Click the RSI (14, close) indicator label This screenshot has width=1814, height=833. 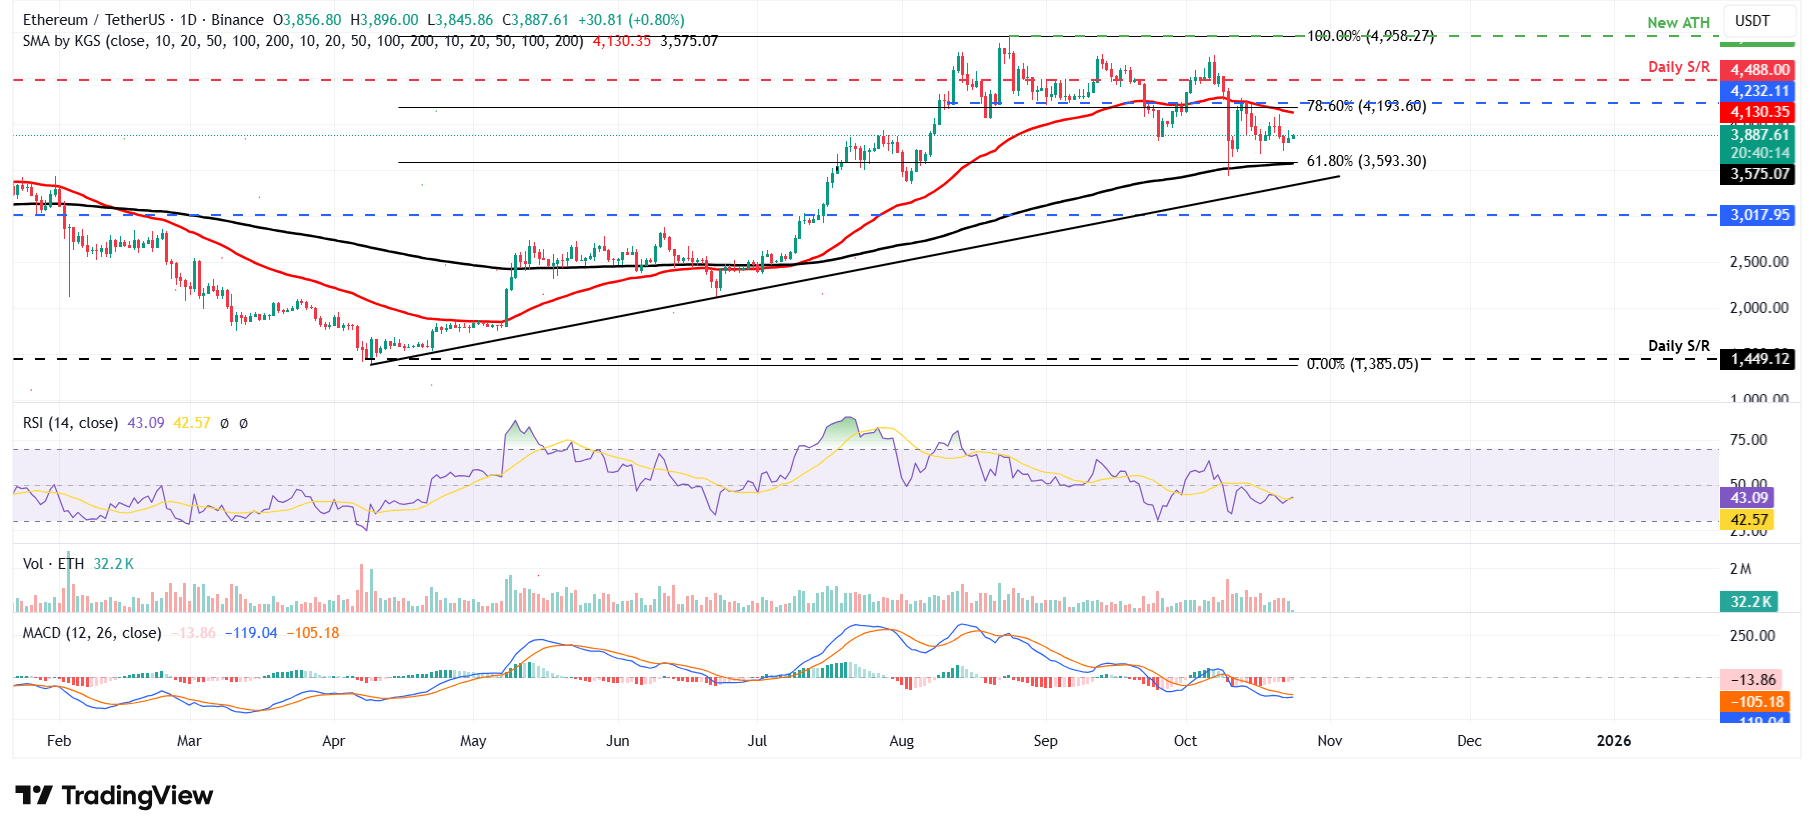click(70, 423)
